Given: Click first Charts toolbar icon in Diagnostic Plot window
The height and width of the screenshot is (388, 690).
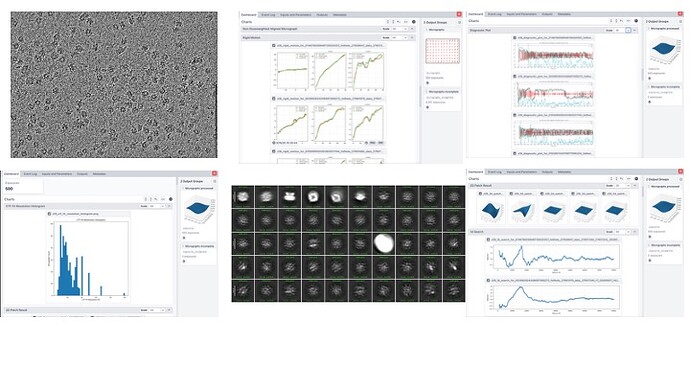Looking at the screenshot, I should 611,21.
